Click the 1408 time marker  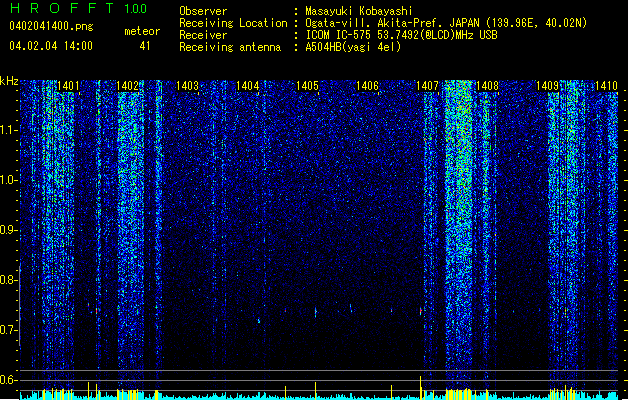pyautogui.click(x=487, y=86)
